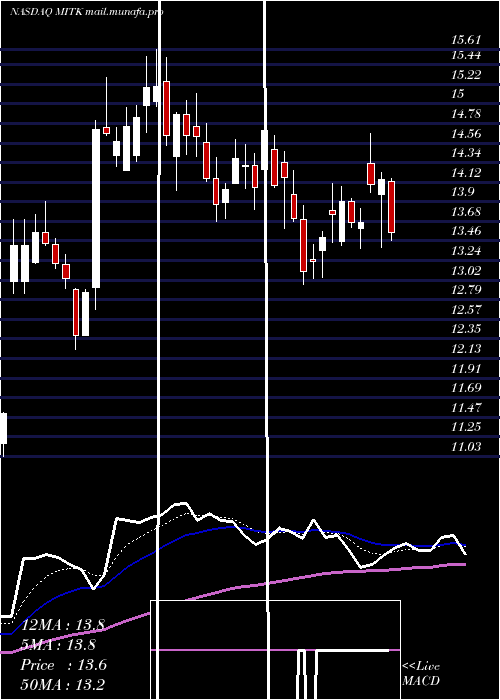This screenshot has height=700, width=500.
Task: Click the 15.44 price axis label
Action: click(x=466, y=55)
